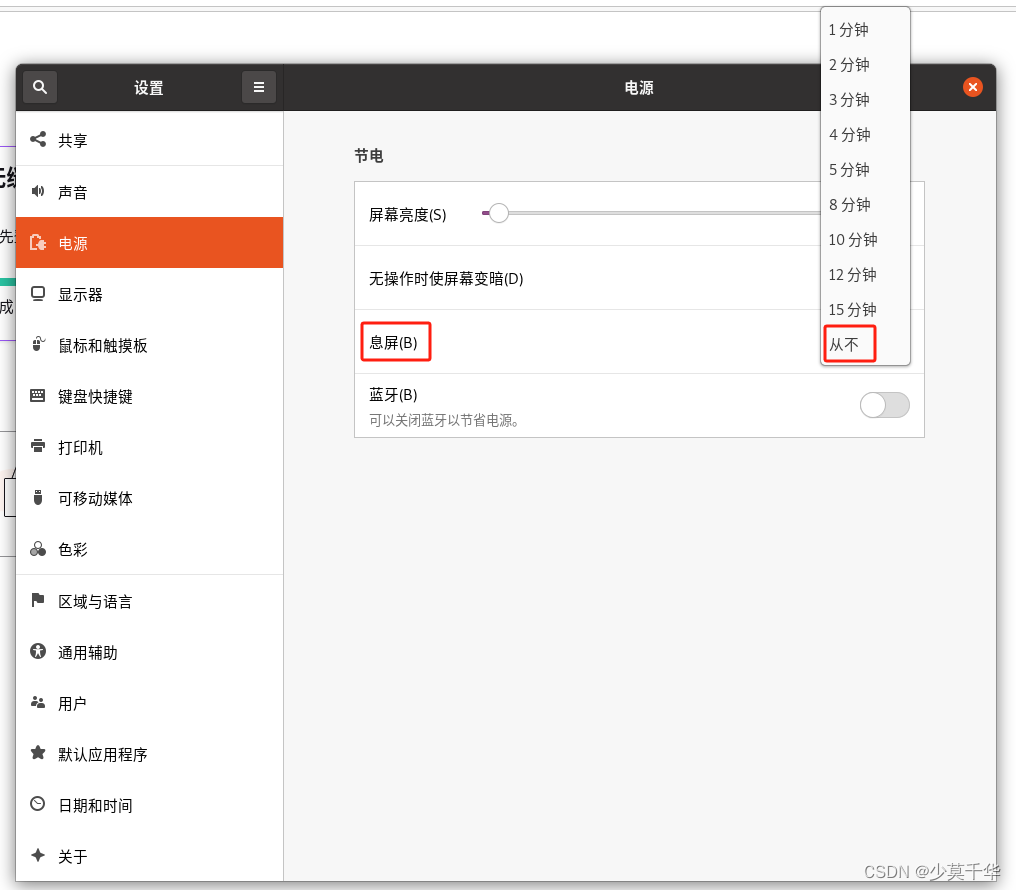Open the 息屏(B) dropdown
This screenshot has height=890, width=1016.
click(396, 341)
